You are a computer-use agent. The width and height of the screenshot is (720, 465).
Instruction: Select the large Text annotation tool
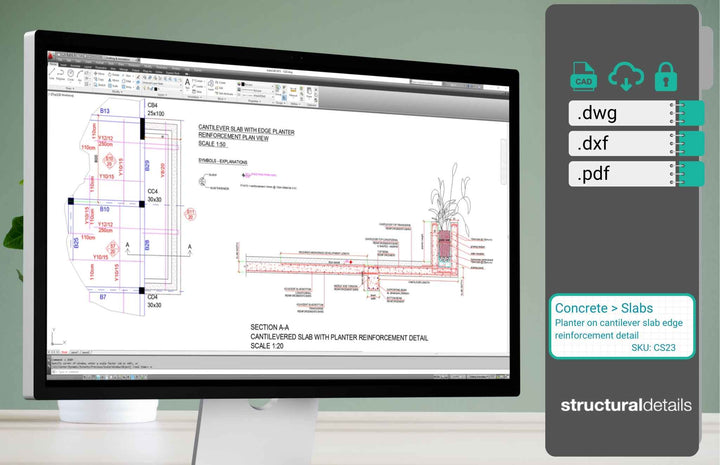pyautogui.click(x=188, y=85)
